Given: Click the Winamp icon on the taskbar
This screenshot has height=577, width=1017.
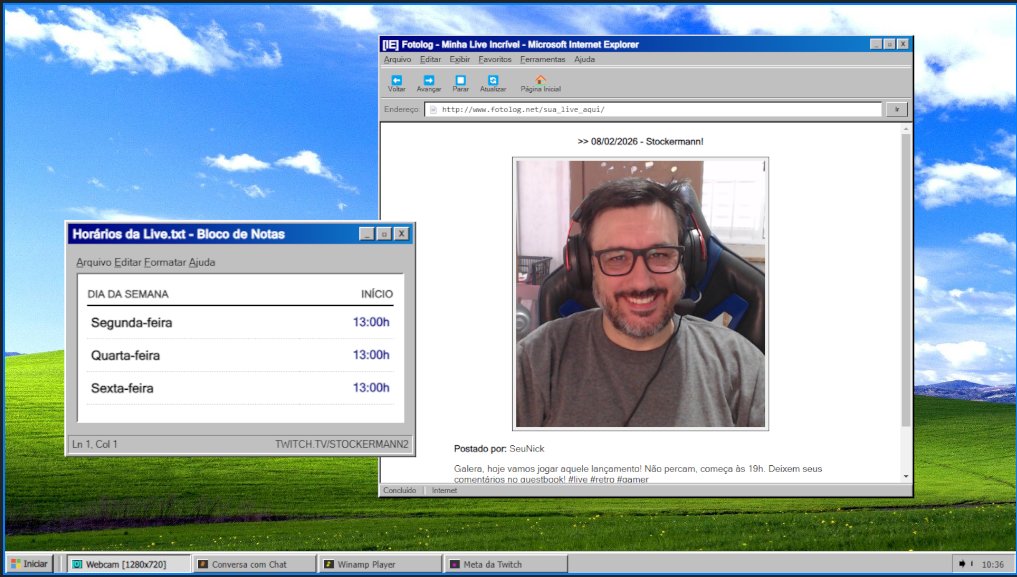Looking at the screenshot, I should click(x=329, y=564).
